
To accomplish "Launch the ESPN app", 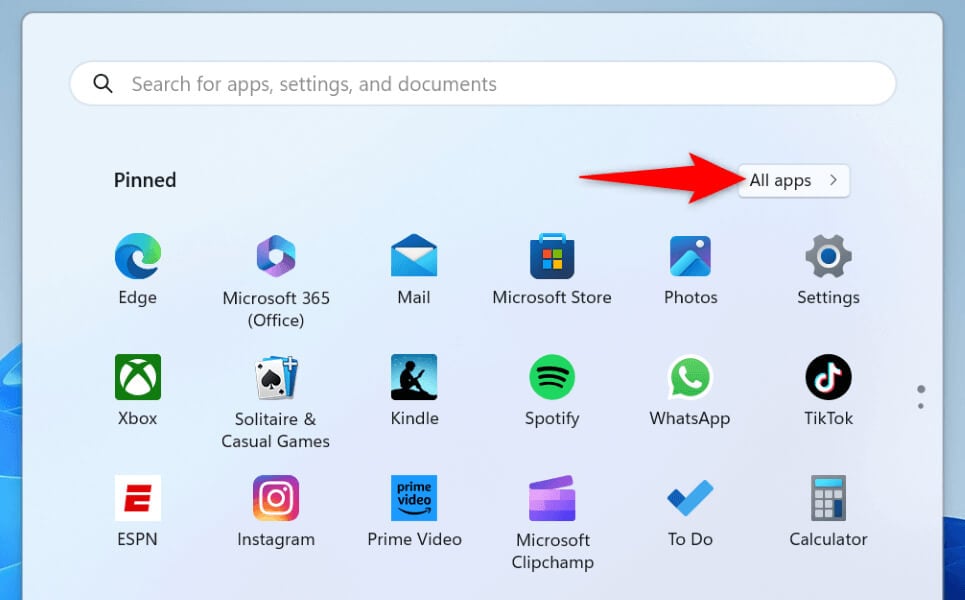I will [138, 498].
